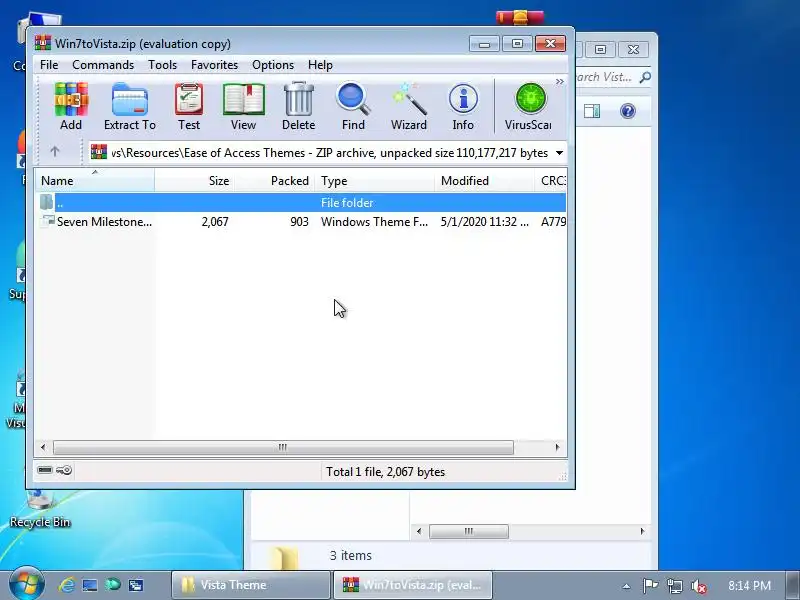
Task: Open the View book icon
Action: click(243, 107)
